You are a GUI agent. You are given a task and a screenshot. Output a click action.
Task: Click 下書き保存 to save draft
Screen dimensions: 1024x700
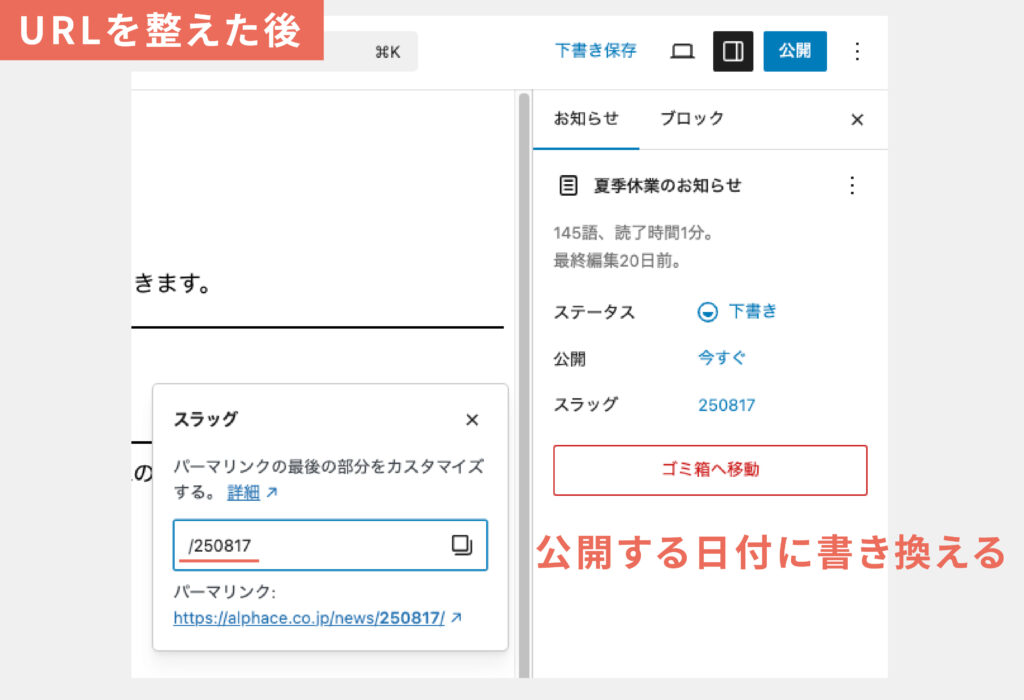click(596, 51)
